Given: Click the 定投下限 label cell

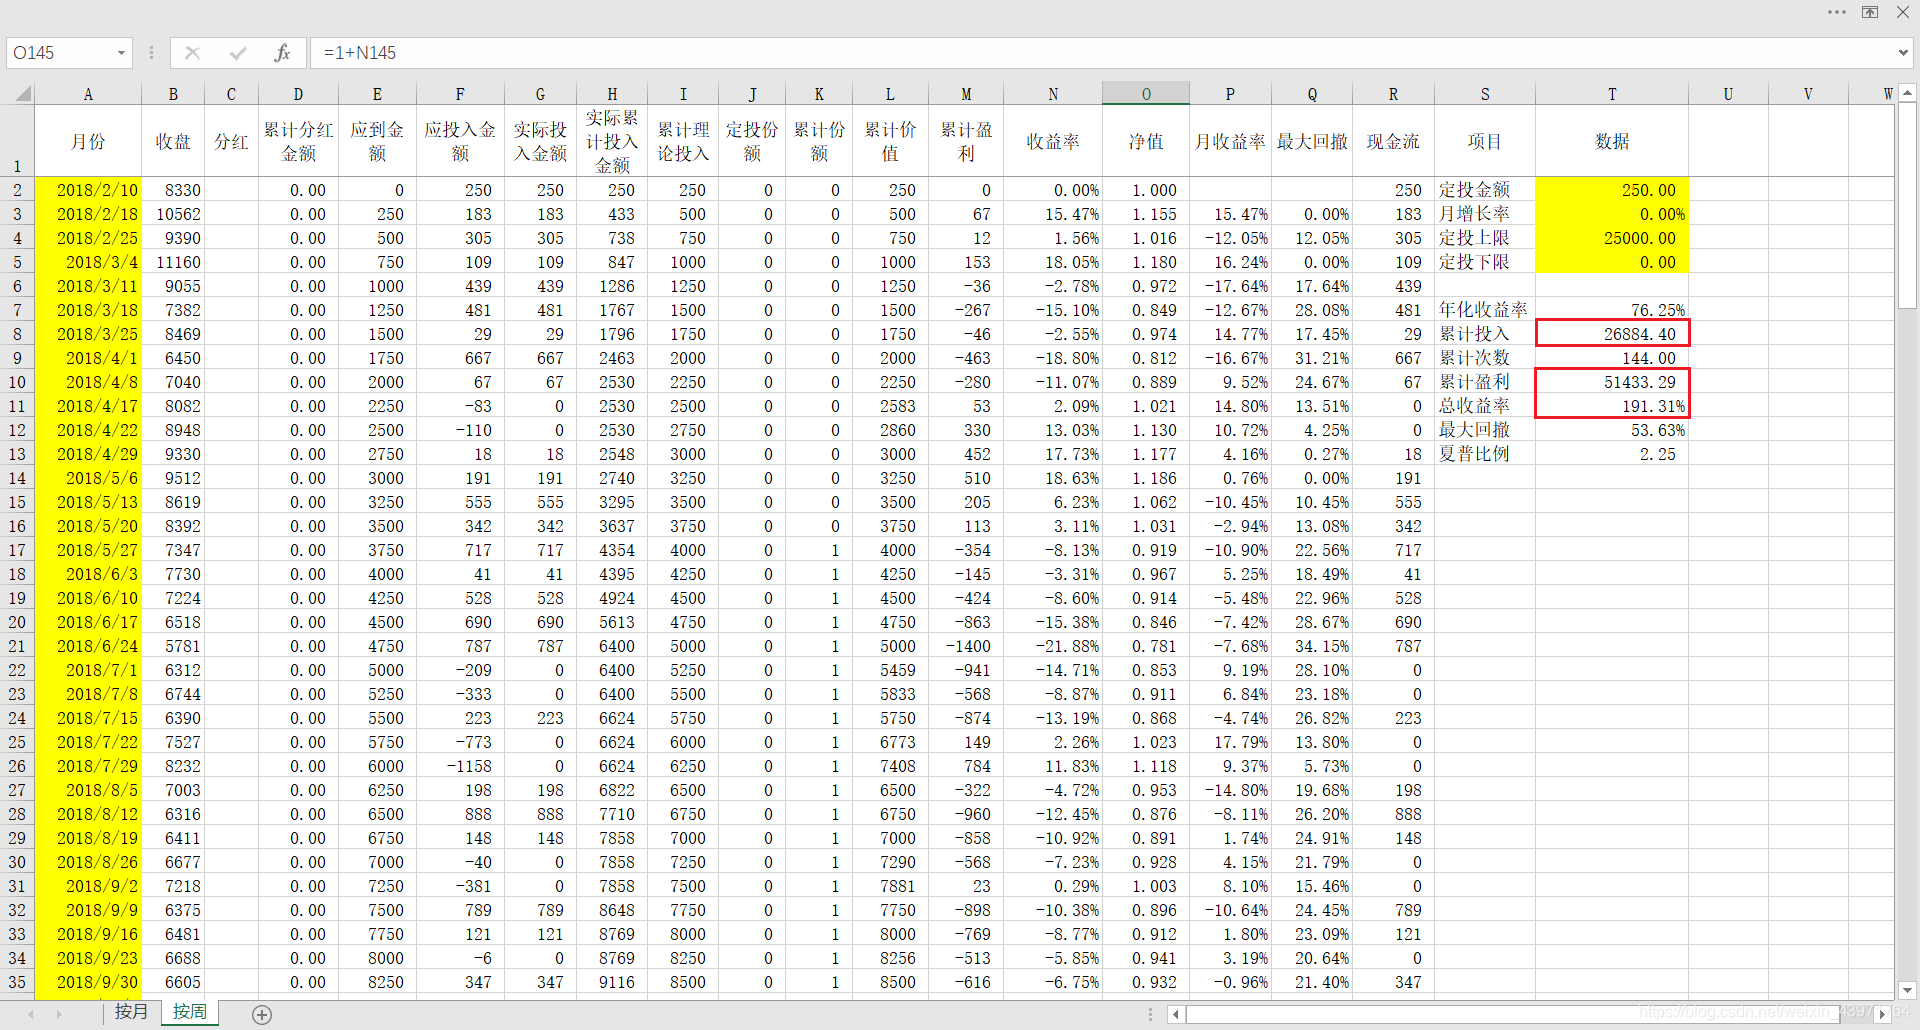Looking at the screenshot, I should [x=1485, y=262].
